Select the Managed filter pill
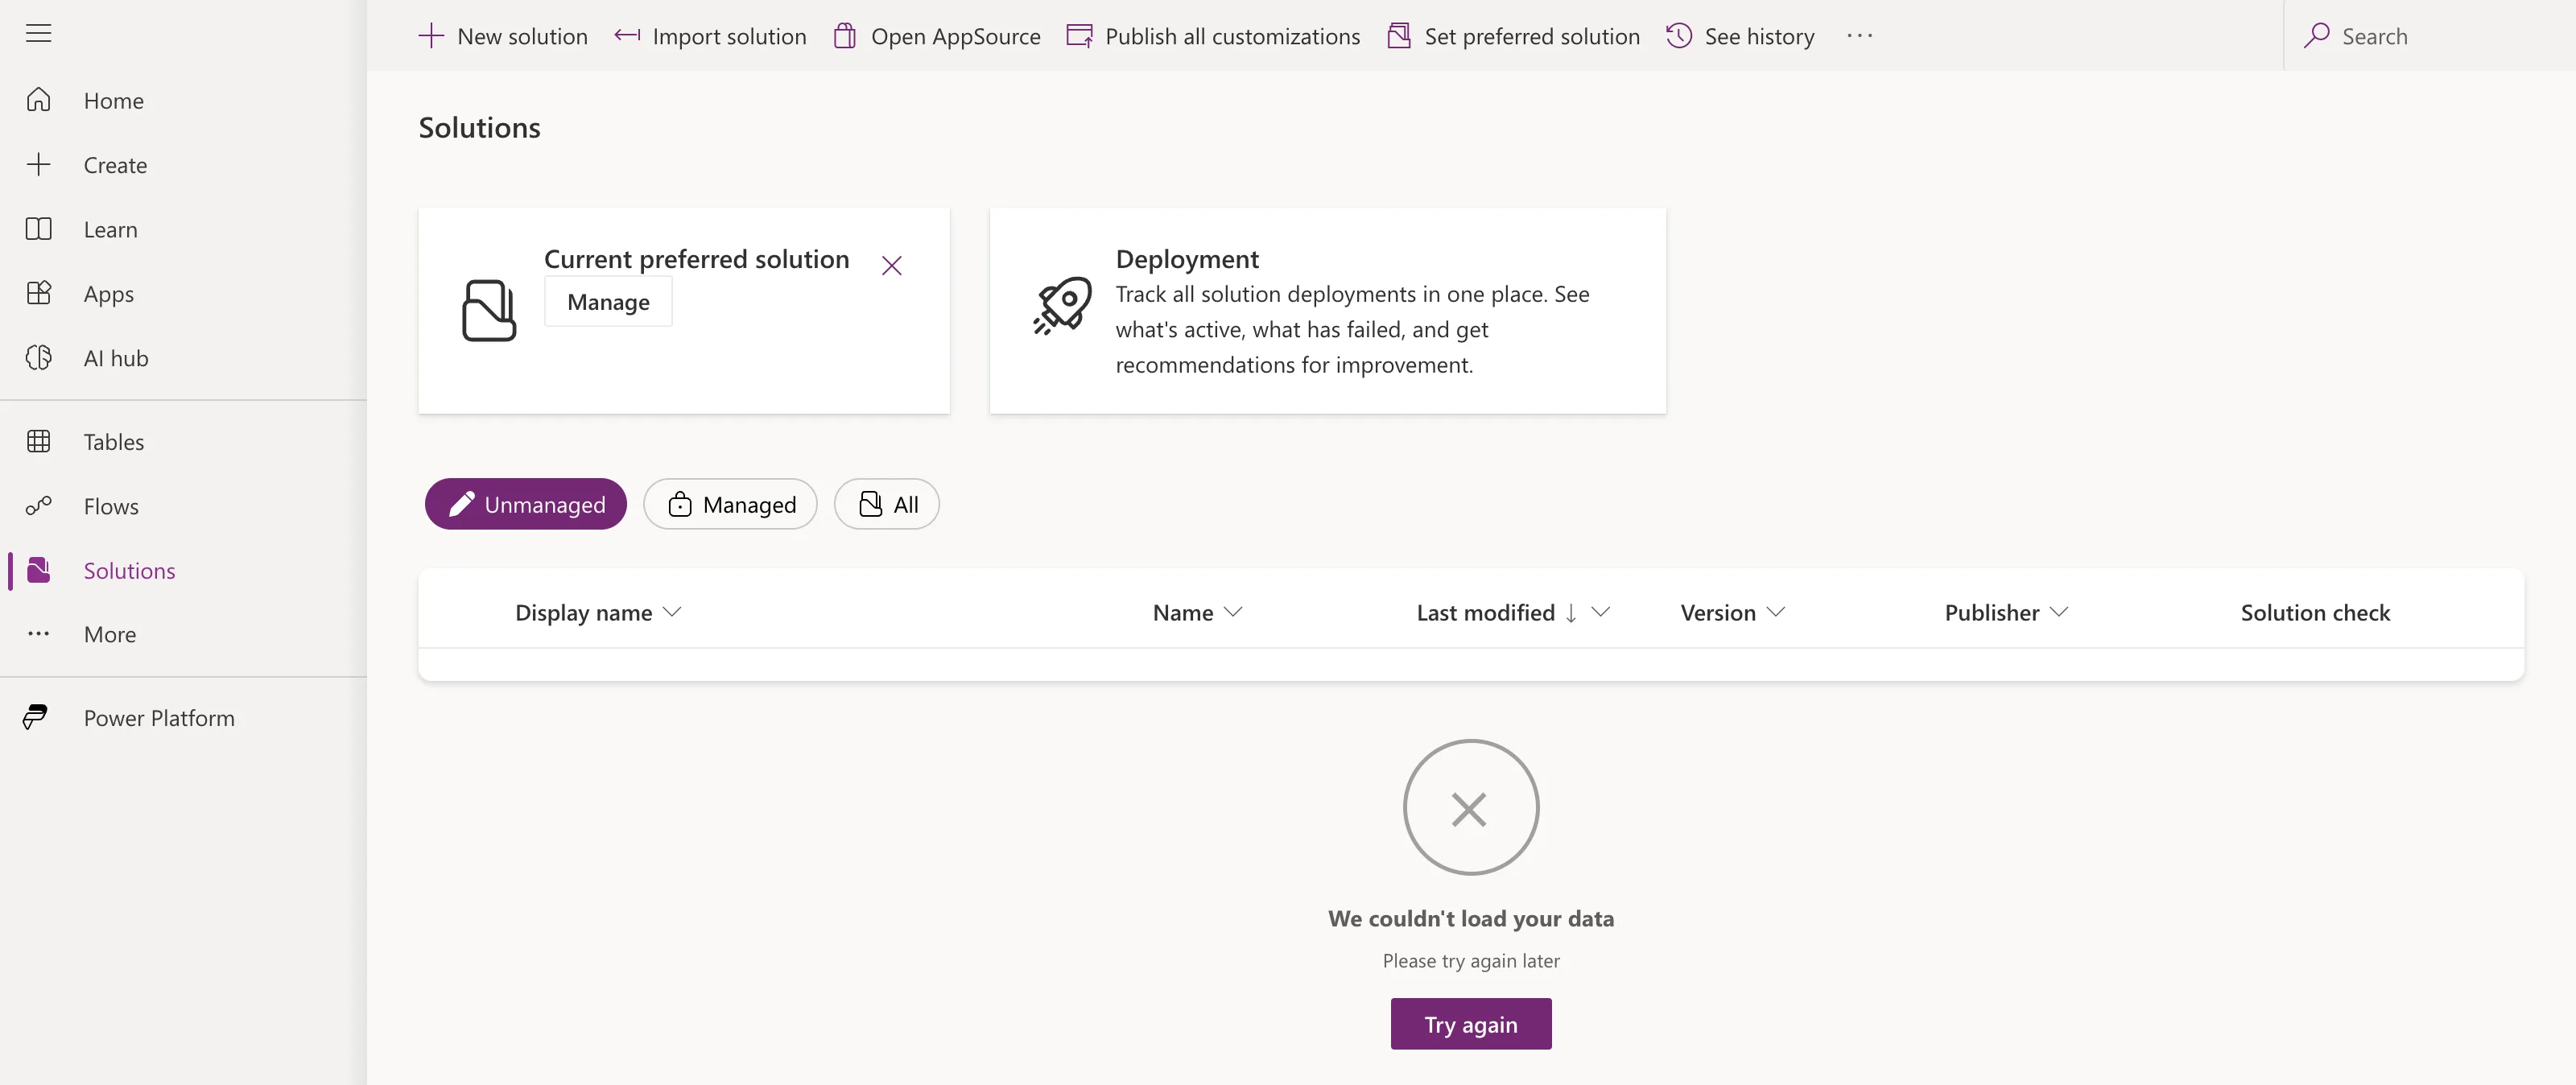Image resolution: width=2576 pixels, height=1085 pixels. 730,504
